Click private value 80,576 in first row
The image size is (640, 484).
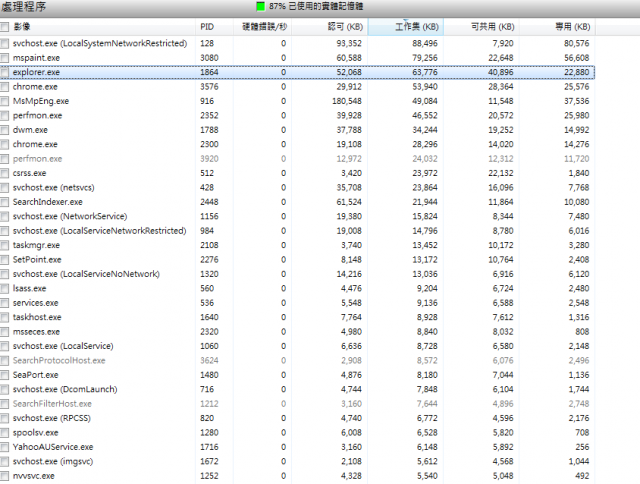tap(576, 43)
